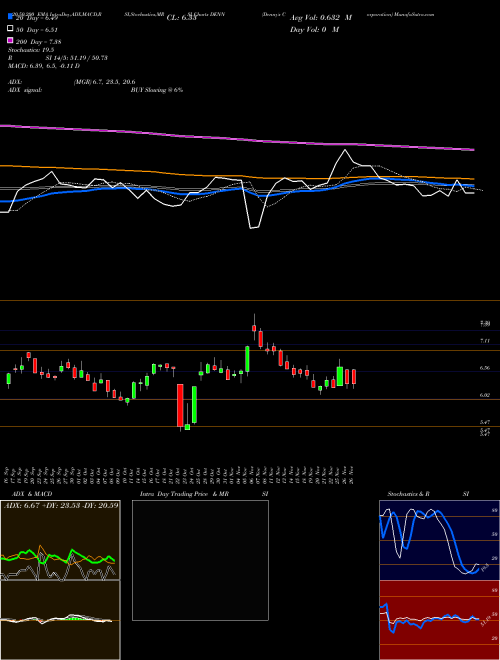The height and width of the screenshot is (660, 500).
Task: Click the 7.11 price axis label
Action: point(485,341)
